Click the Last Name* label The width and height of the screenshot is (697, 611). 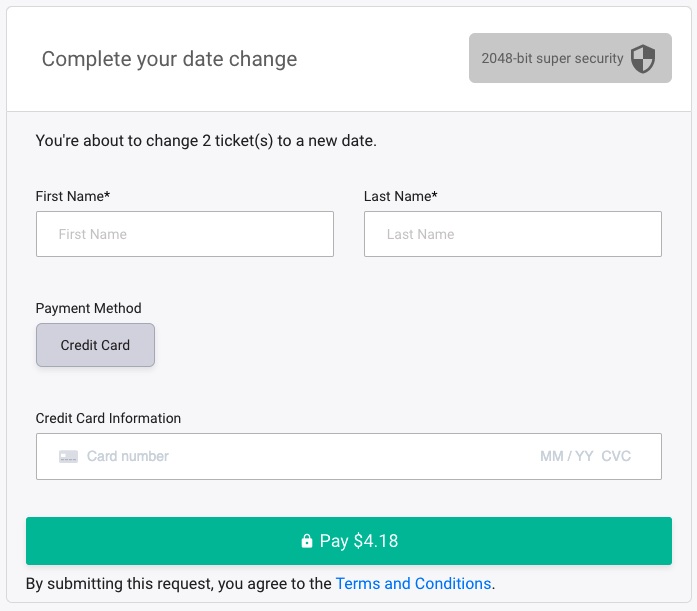[400, 196]
